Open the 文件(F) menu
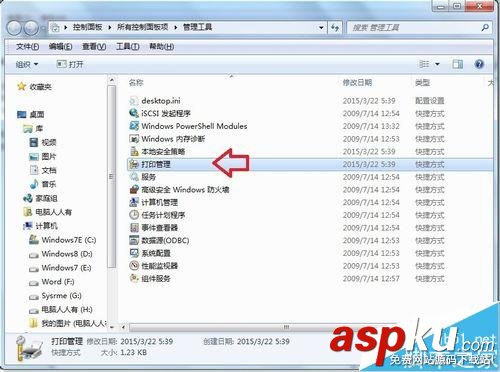Image resolution: width=500 pixels, height=372 pixels. click(27, 47)
